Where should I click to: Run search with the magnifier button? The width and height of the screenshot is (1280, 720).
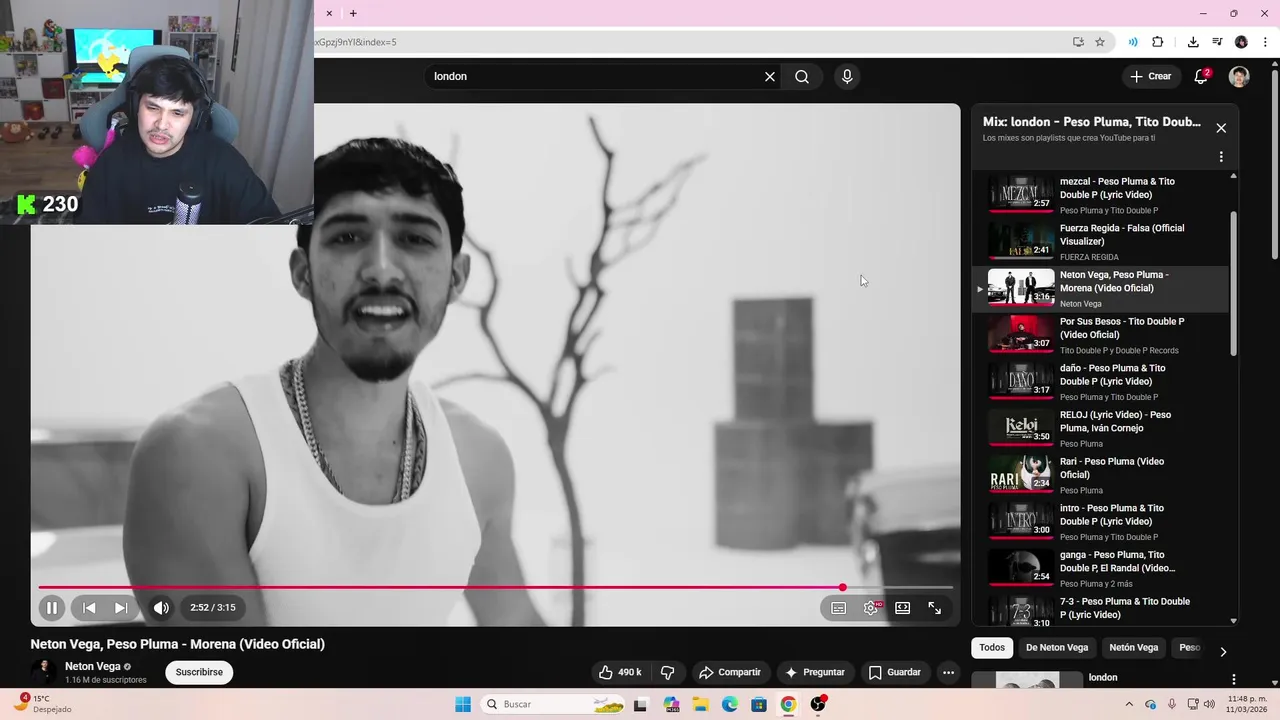point(802,77)
